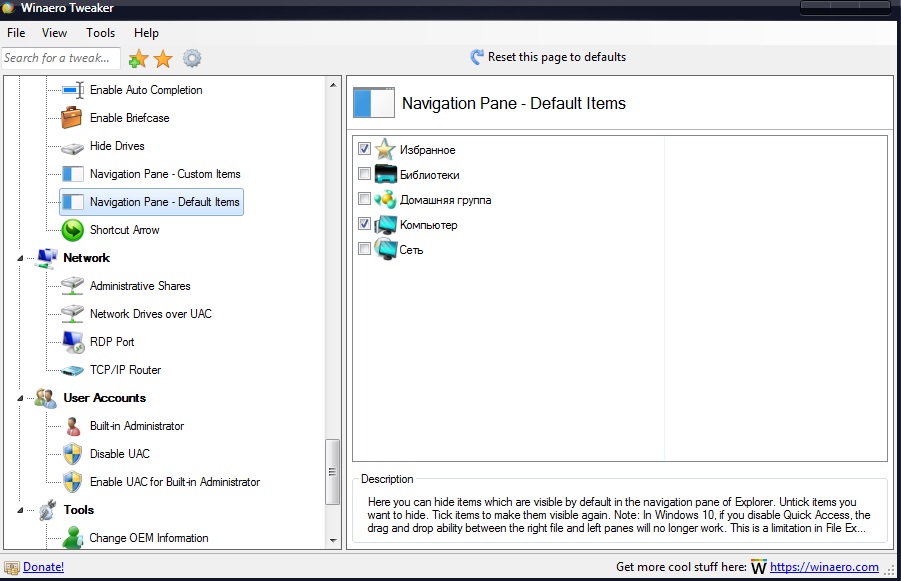Select Administrative Shares tree item
Image resolution: width=901 pixels, height=581 pixels.
(140, 286)
